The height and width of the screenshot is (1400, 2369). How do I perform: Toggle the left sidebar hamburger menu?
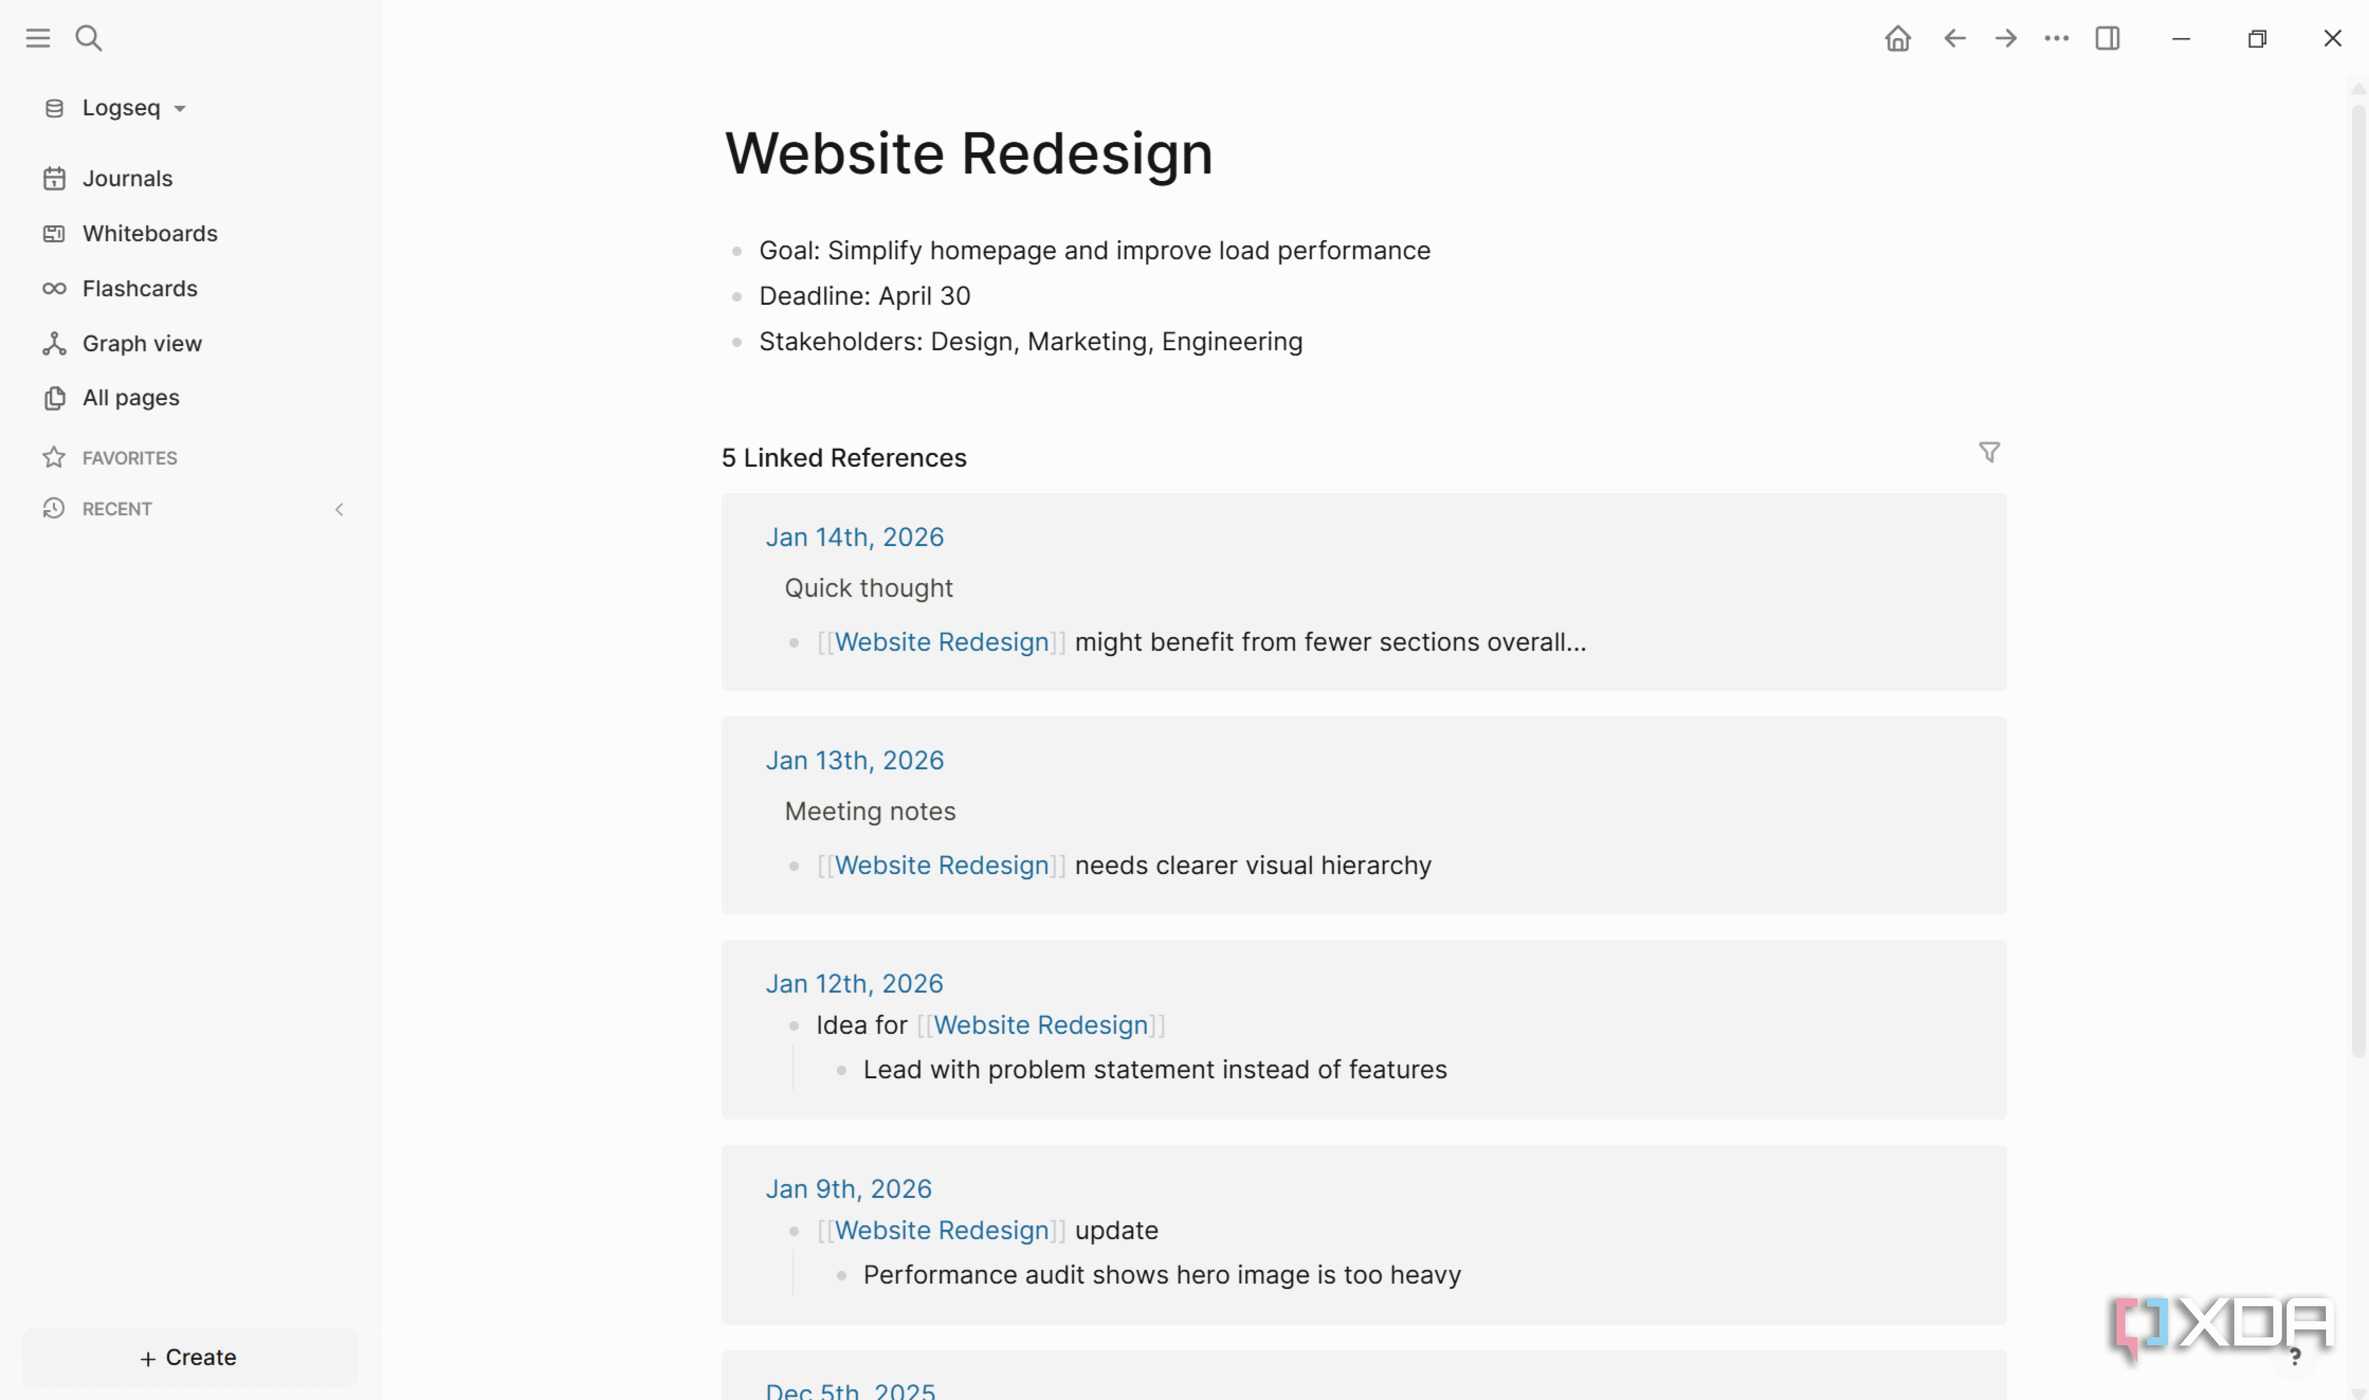[38, 38]
